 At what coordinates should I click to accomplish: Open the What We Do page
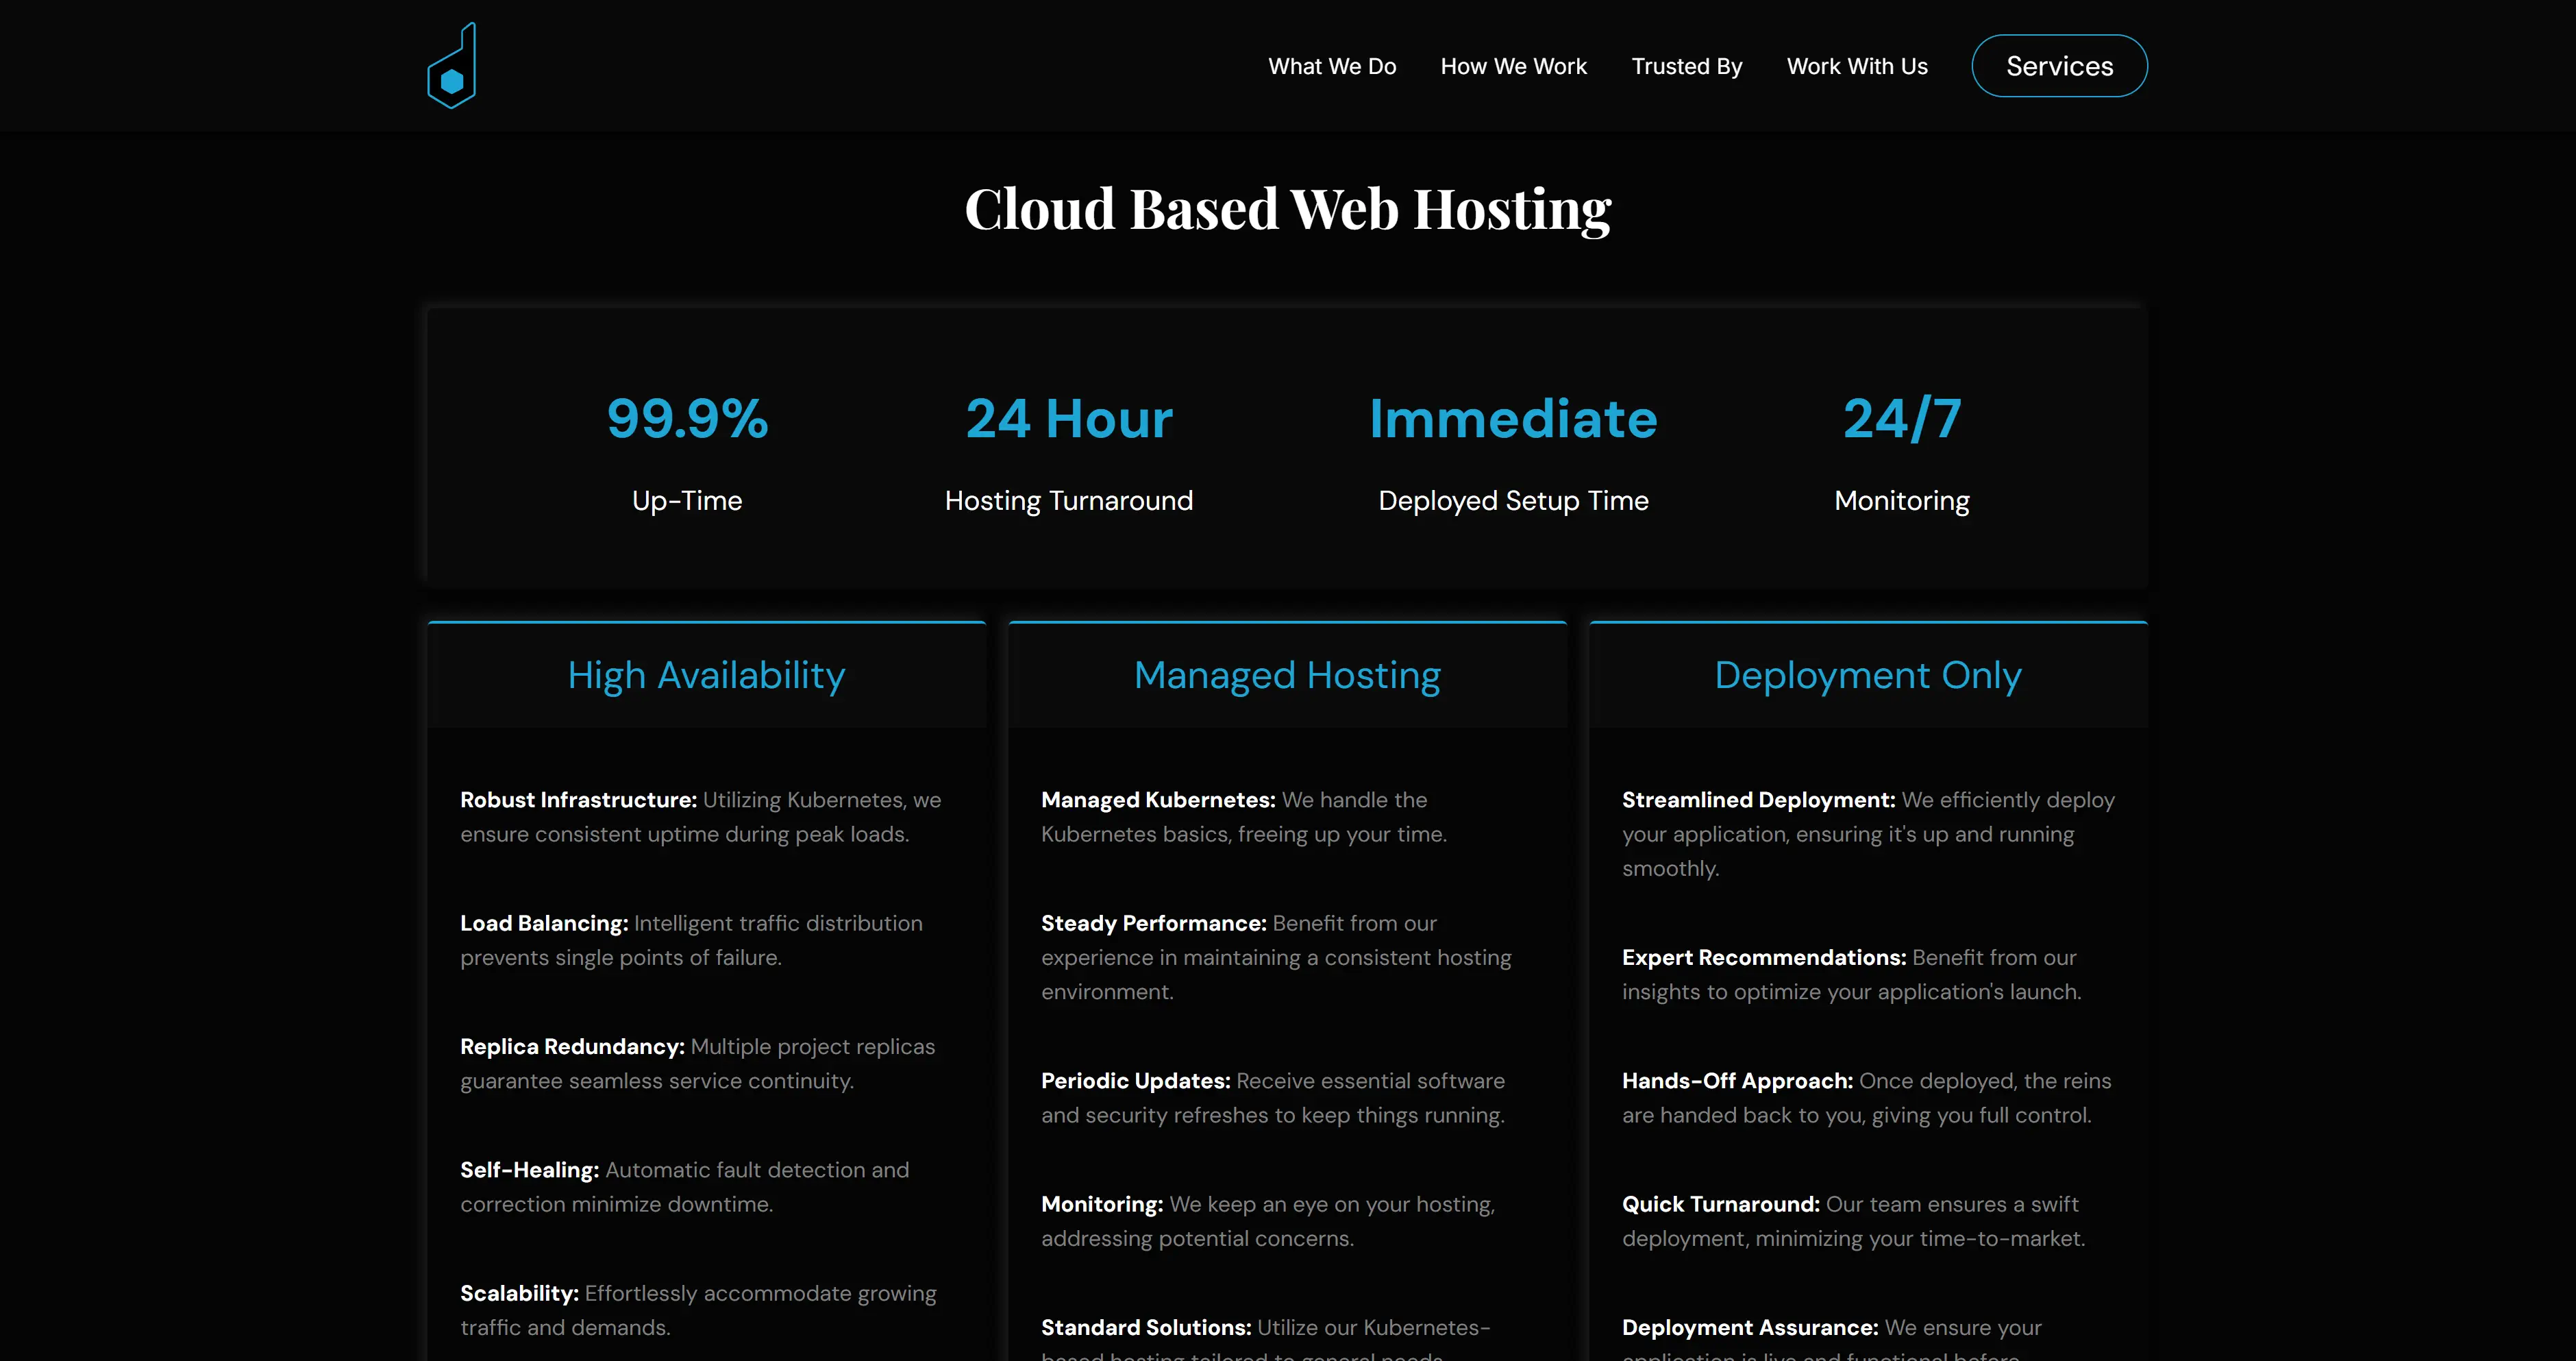point(1332,66)
